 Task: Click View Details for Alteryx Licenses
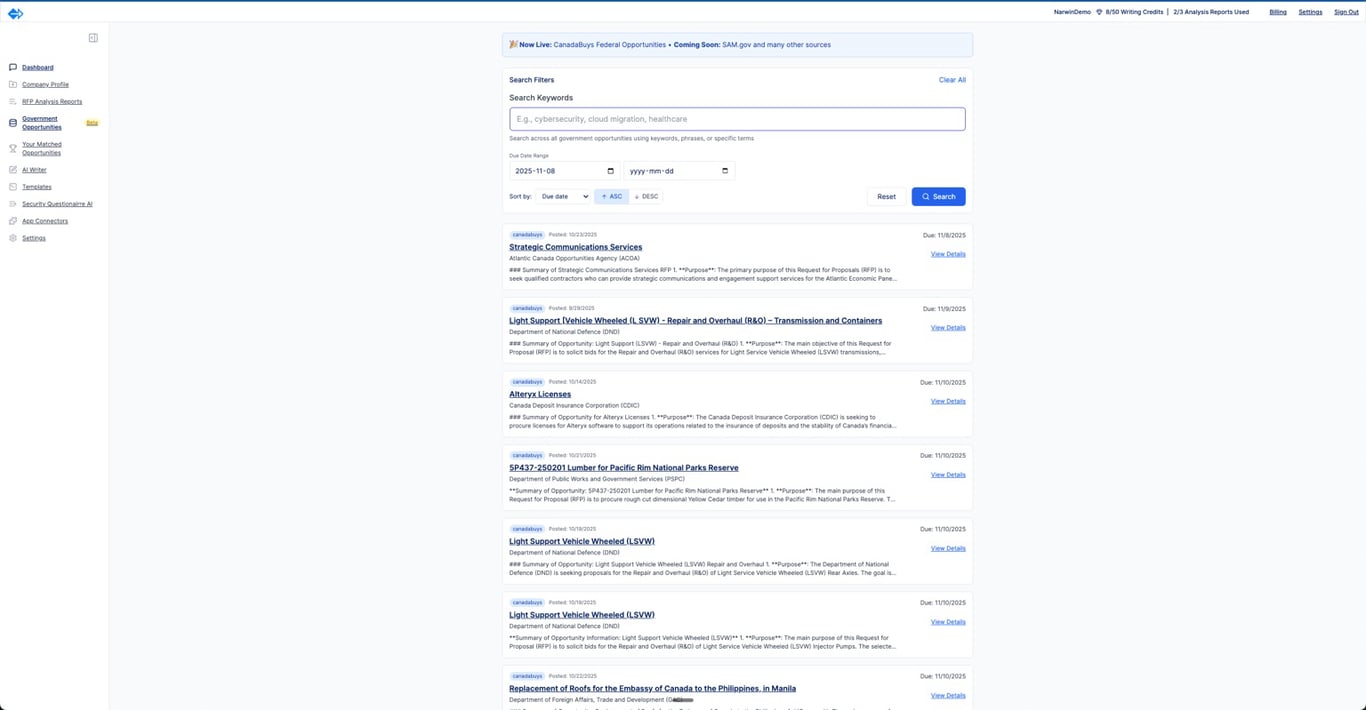tap(948, 401)
